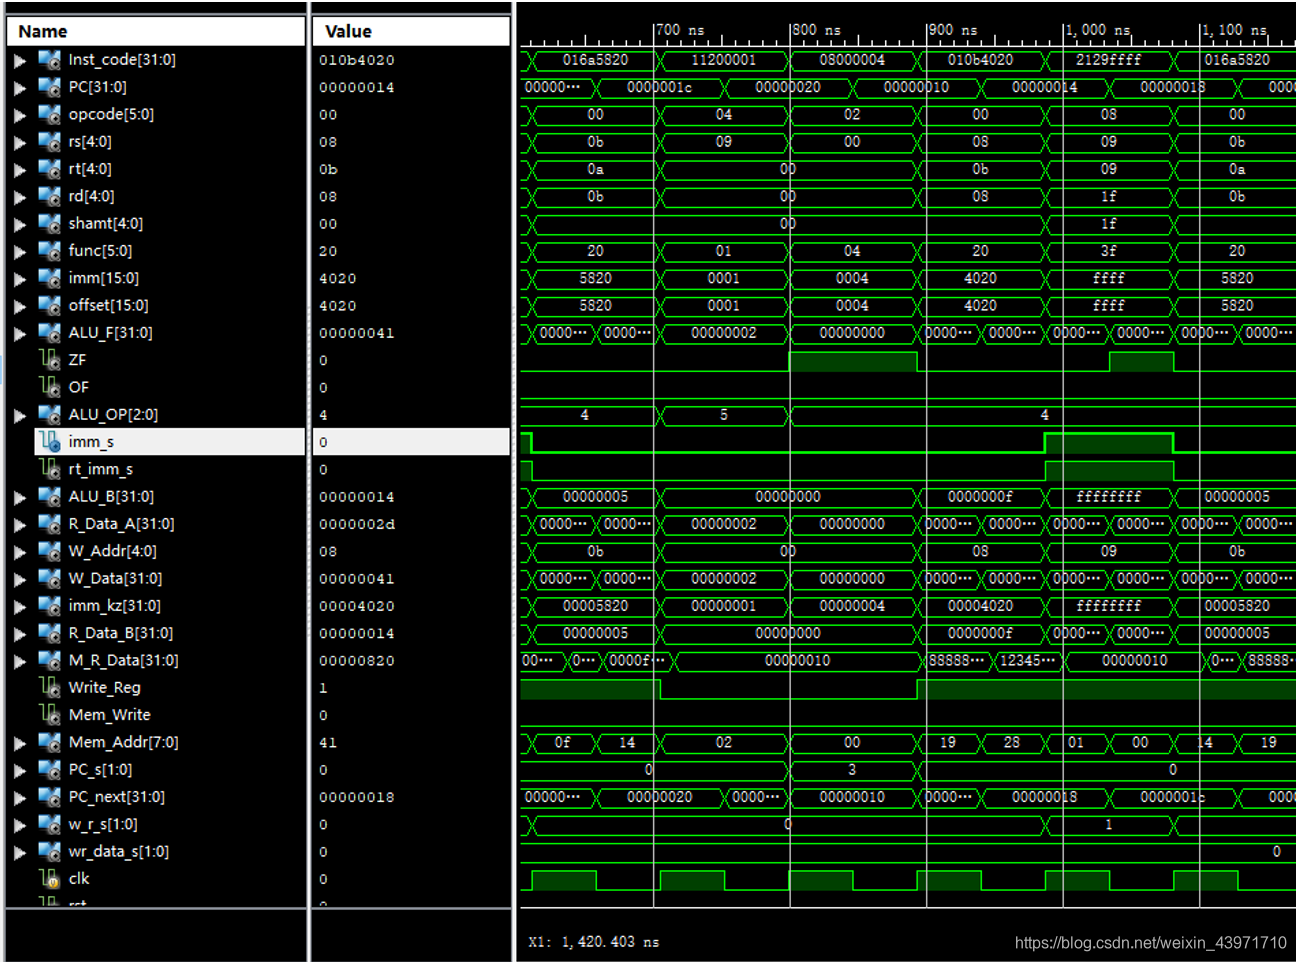Click the offset[15:0] bus icon
The height and width of the screenshot is (962, 1297).
[x=50, y=305]
